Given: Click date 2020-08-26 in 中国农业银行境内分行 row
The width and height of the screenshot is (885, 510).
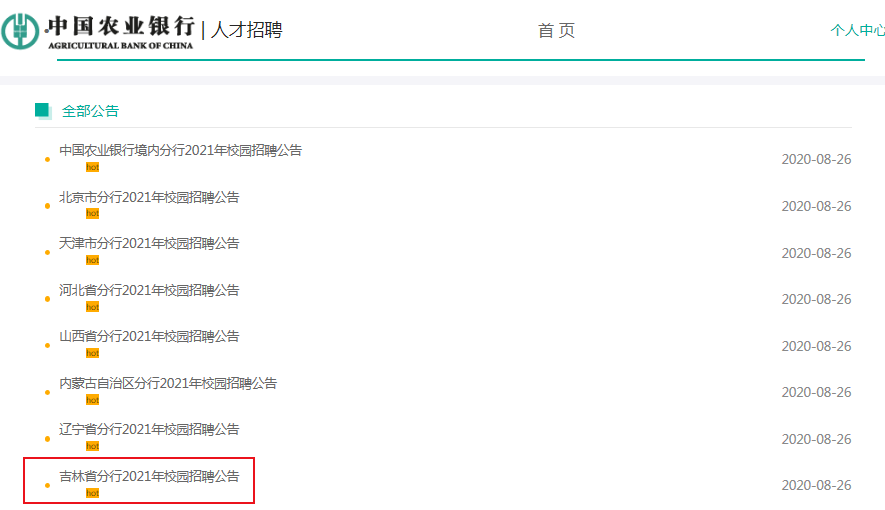Looking at the screenshot, I should (816, 160).
